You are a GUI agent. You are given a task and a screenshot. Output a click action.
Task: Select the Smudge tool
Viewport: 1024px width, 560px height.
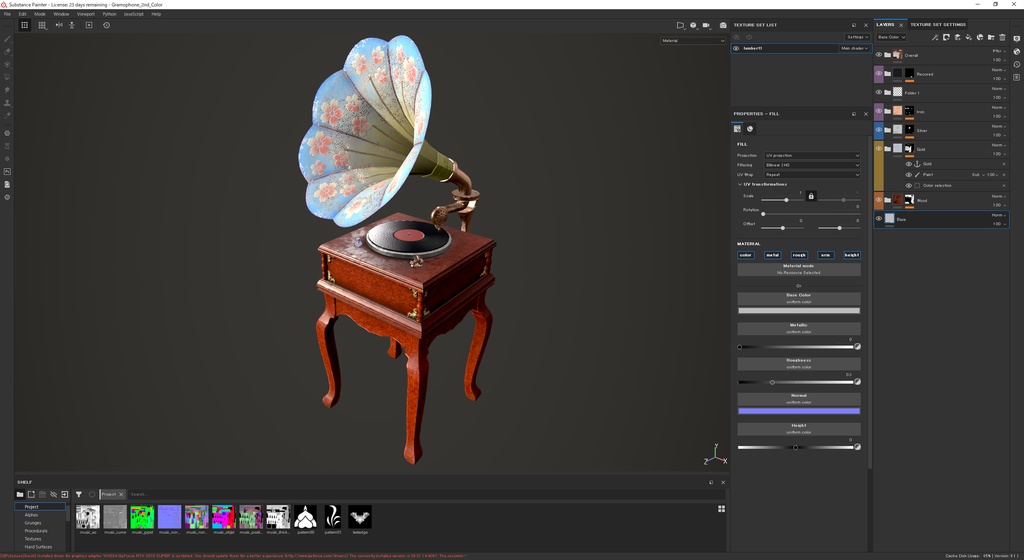[x=7, y=90]
